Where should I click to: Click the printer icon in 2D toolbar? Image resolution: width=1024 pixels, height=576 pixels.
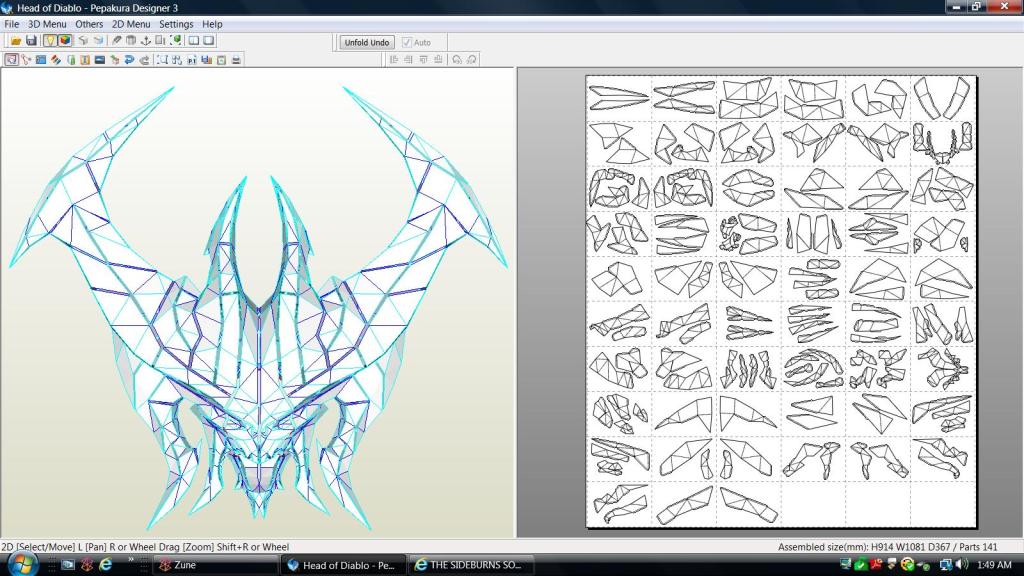pyautogui.click(x=236, y=59)
